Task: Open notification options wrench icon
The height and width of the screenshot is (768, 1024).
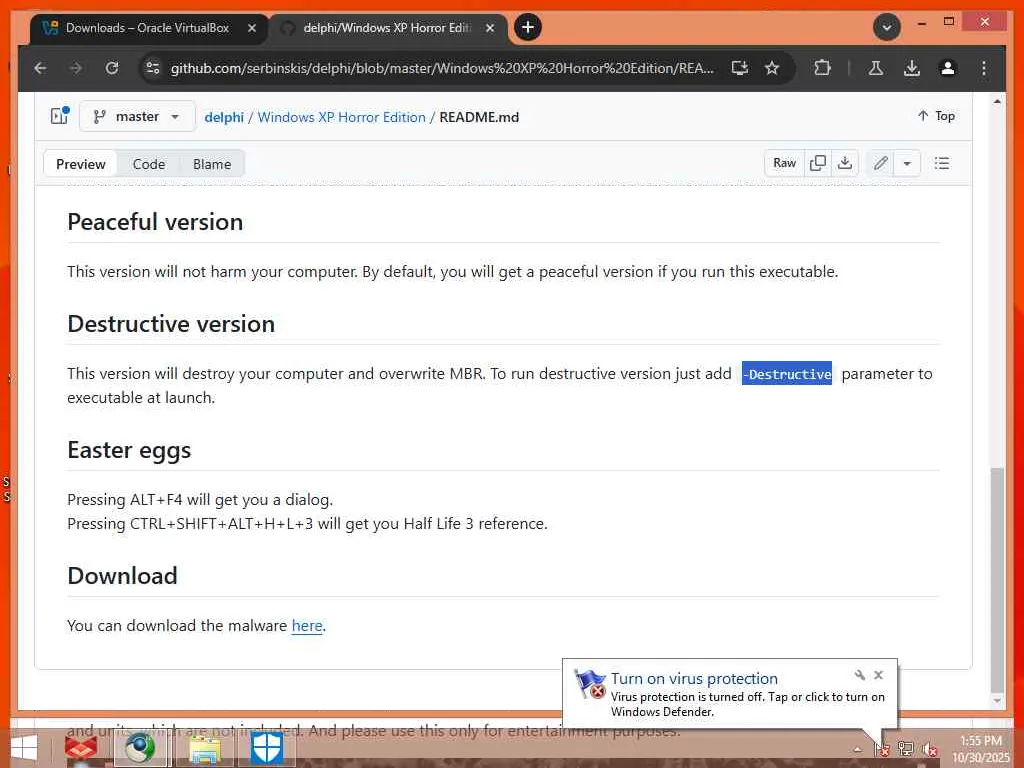Action: (x=859, y=675)
